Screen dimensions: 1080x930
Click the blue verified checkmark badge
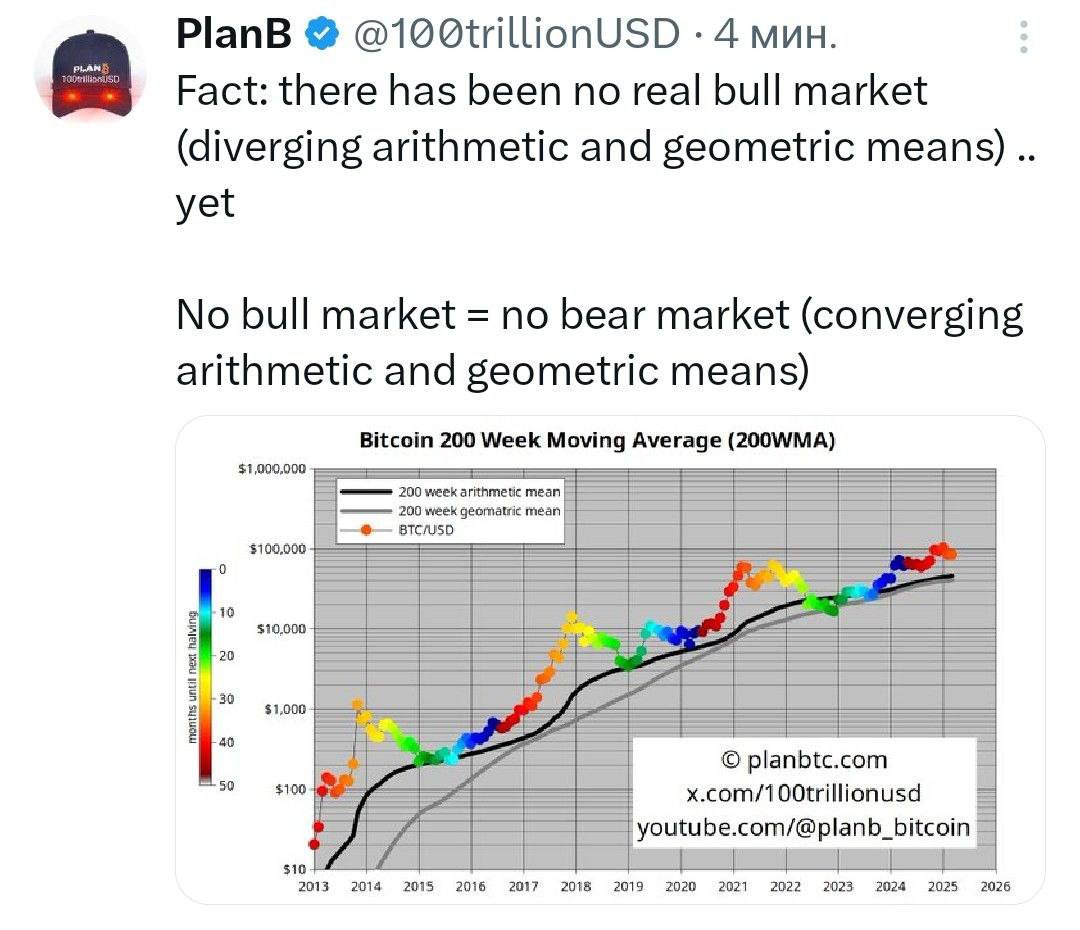pyautogui.click(x=322, y=33)
